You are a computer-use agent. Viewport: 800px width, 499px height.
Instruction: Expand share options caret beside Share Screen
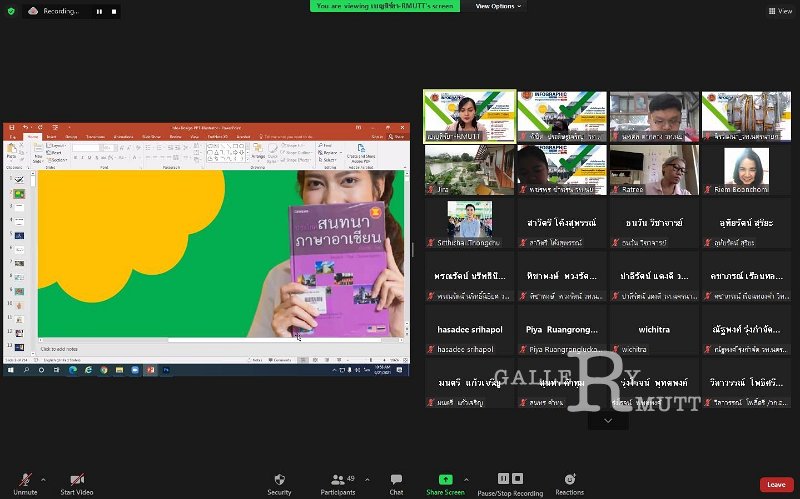(x=466, y=480)
